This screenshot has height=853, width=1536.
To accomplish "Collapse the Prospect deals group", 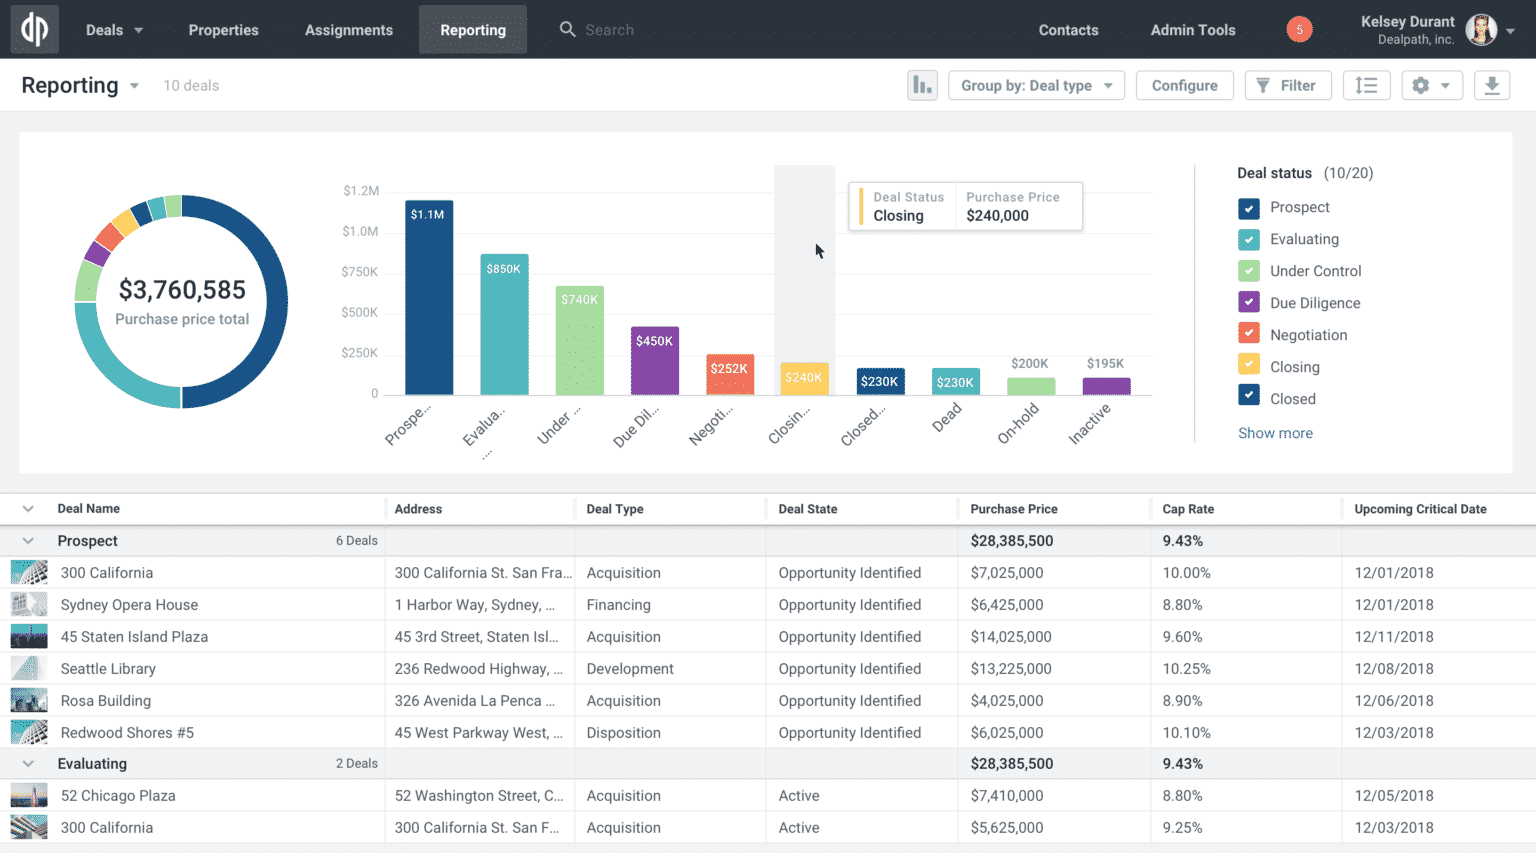I will click(28, 540).
